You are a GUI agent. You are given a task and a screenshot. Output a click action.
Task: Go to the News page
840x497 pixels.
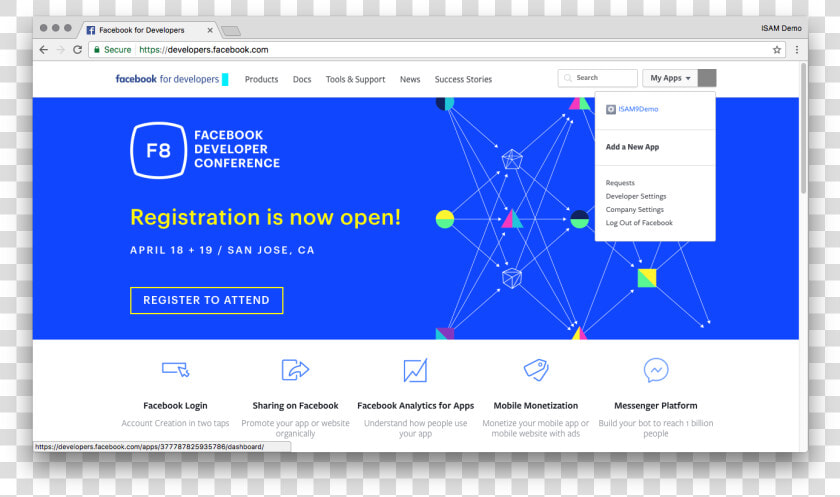[x=410, y=79]
